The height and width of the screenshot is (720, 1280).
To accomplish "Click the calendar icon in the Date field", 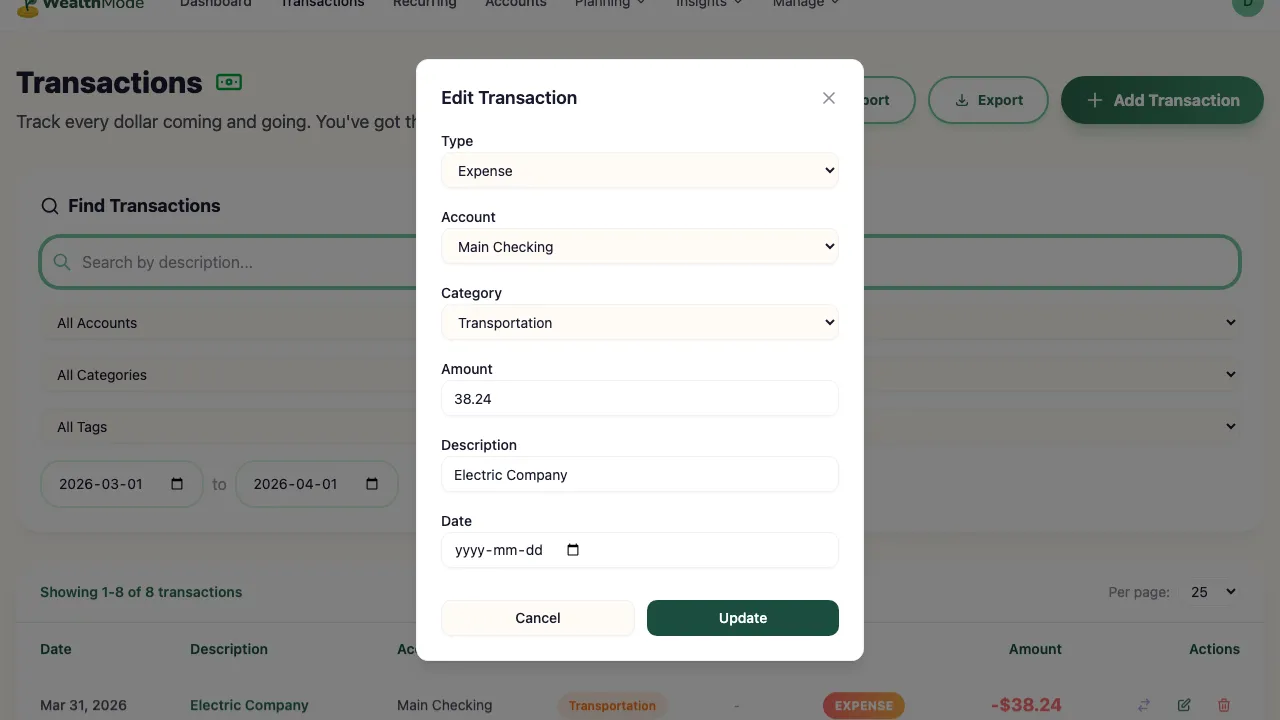I will point(572,549).
